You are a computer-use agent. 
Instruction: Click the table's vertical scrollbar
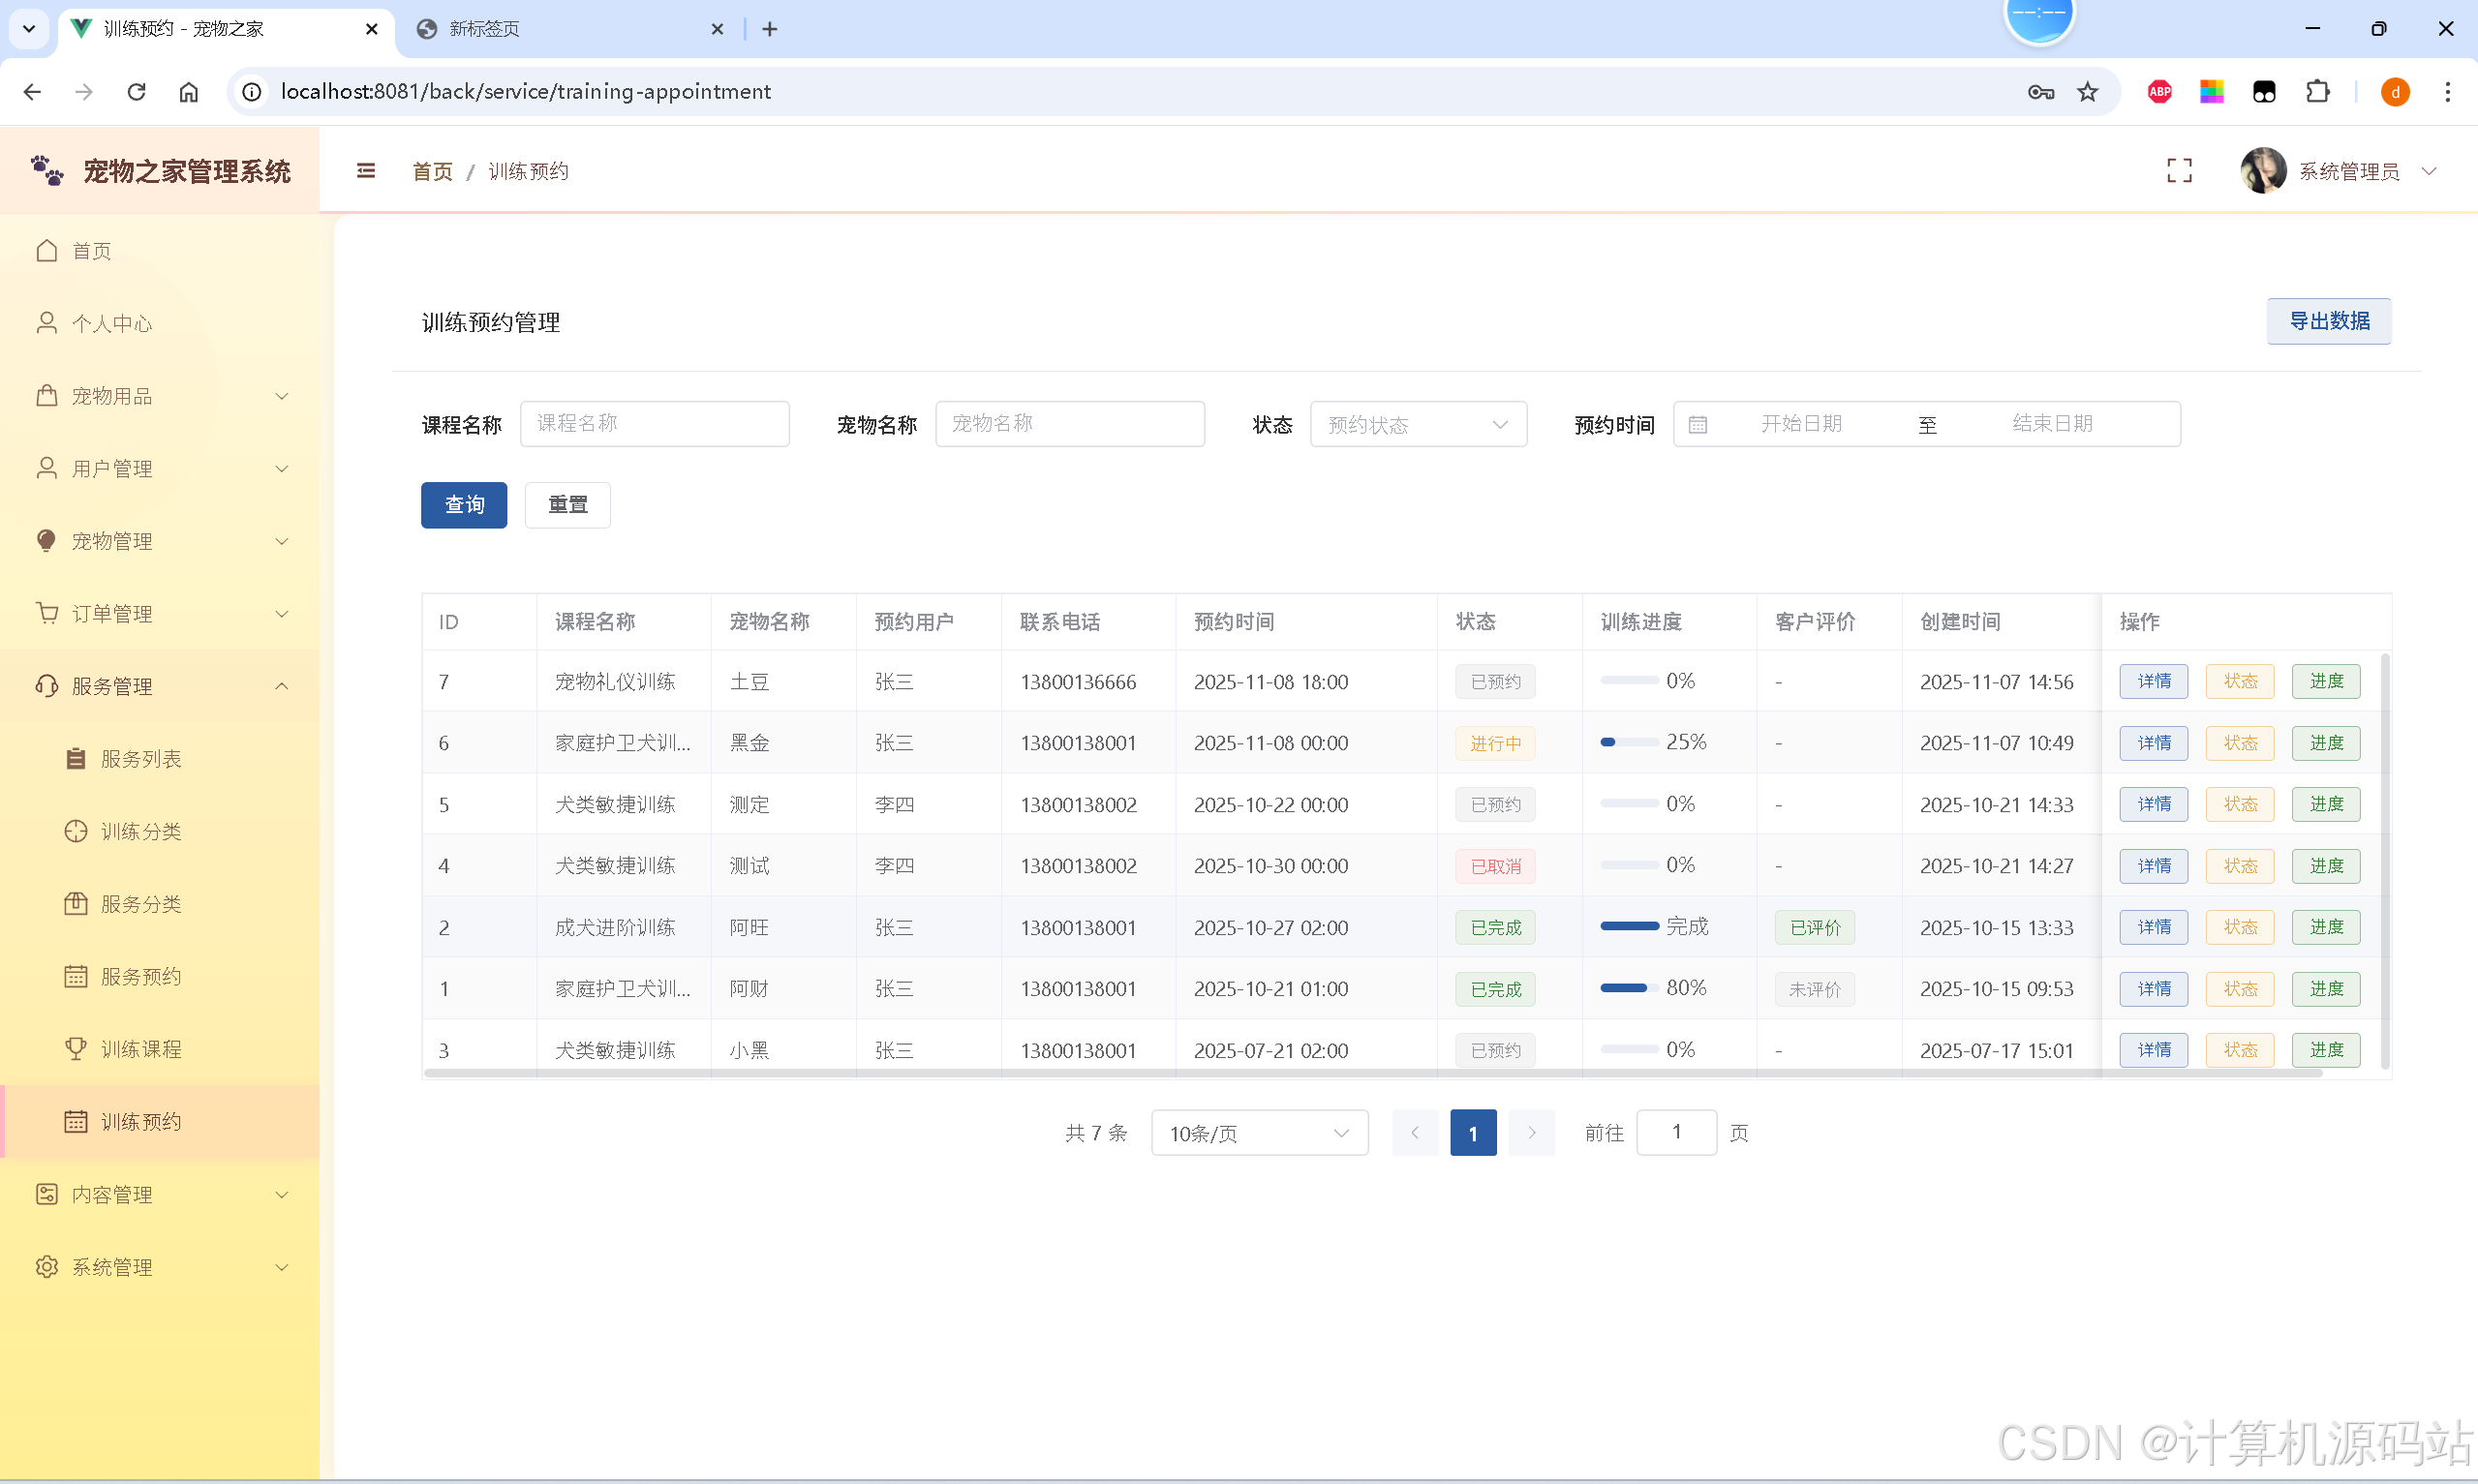tap(2385, 861)
